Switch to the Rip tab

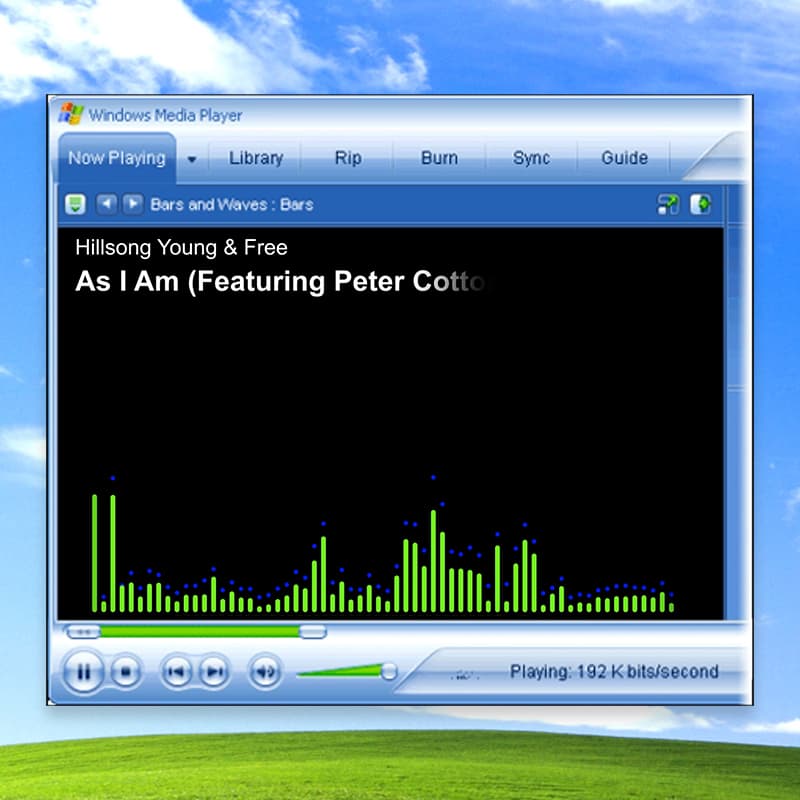click(x=348, y=158)
